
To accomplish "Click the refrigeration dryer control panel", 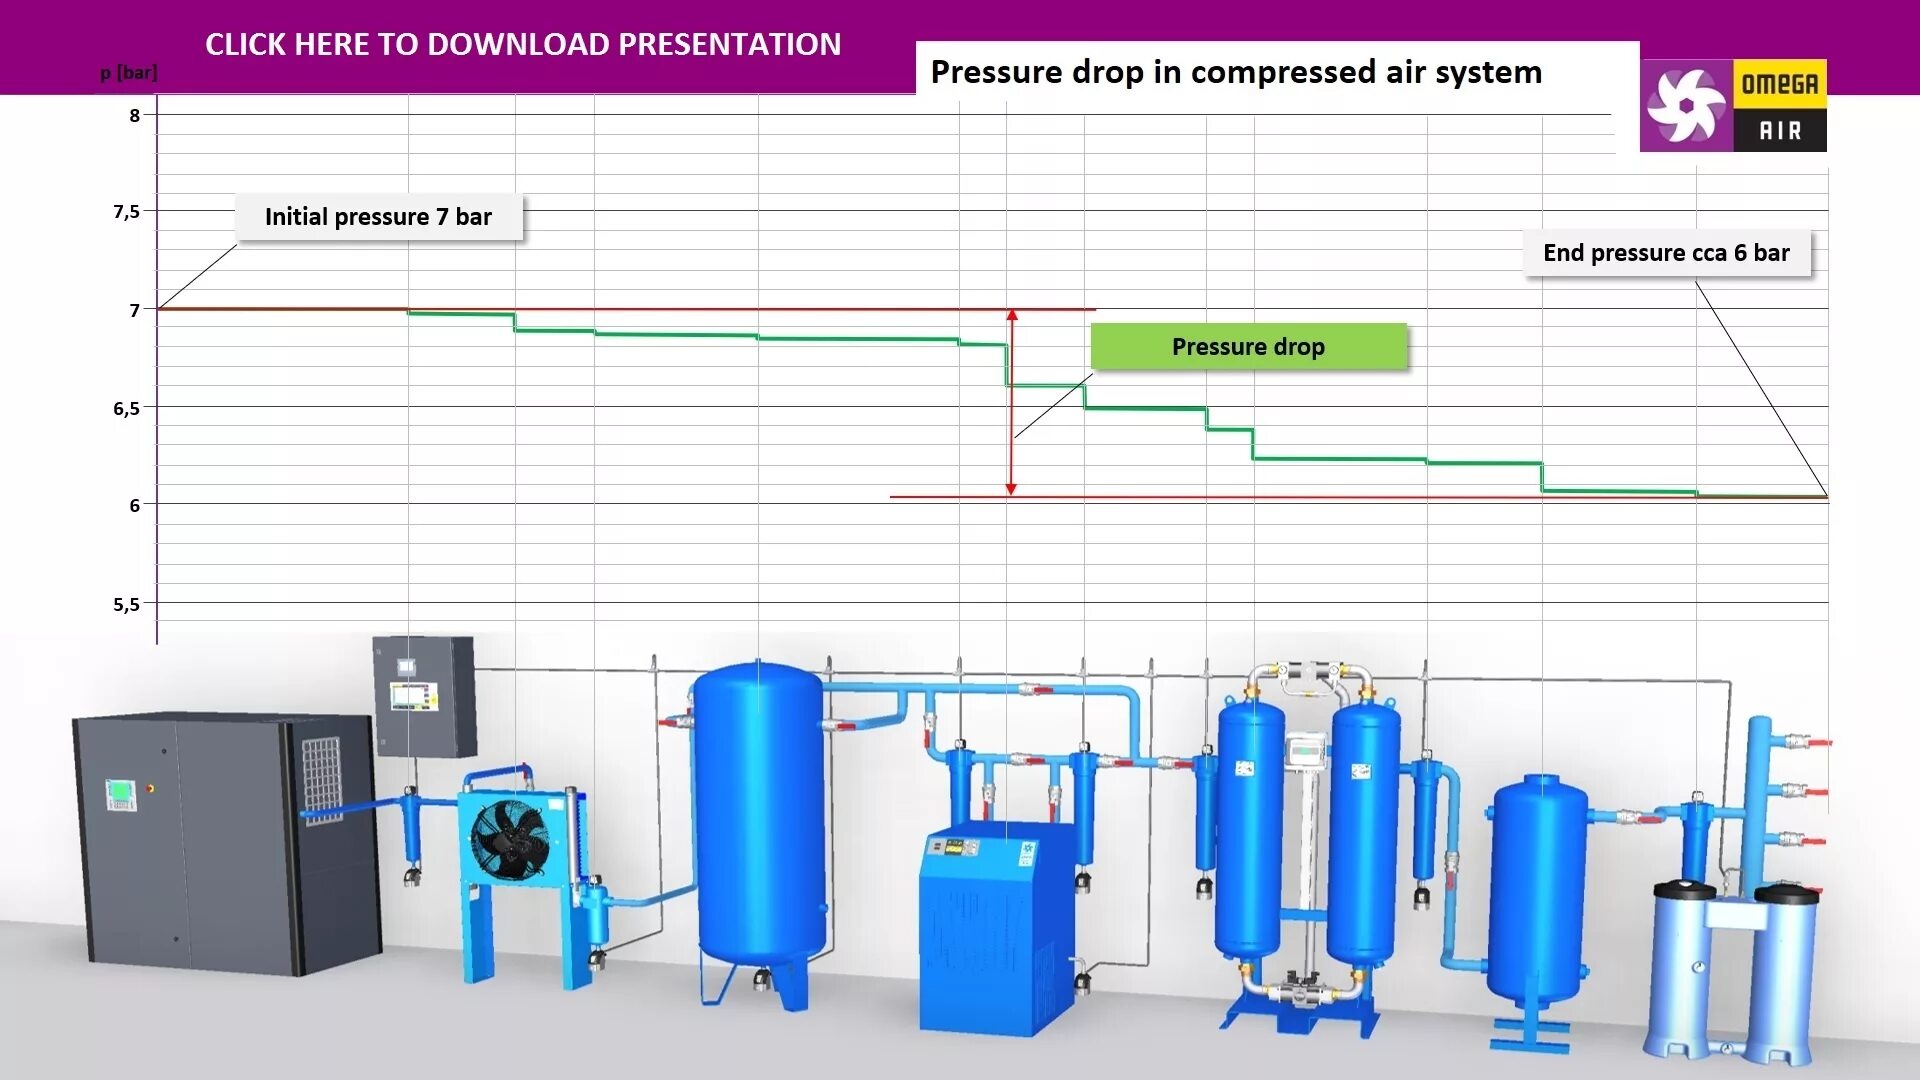I will (954, 848).
